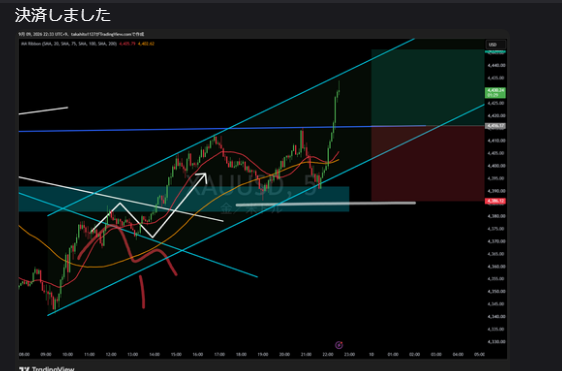
Task: Select the green current price label on axis
Action: pos(495,92)
